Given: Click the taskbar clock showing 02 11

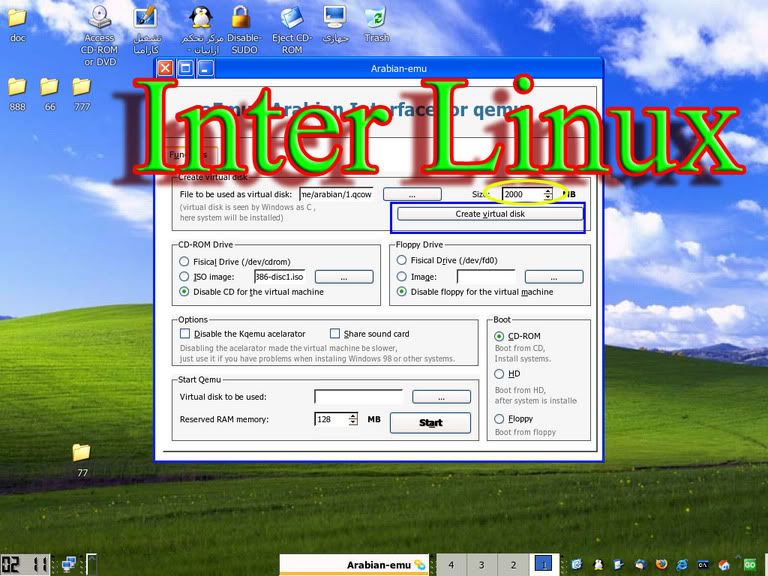Looking at the screenshot, I should [x=25, y=565].
